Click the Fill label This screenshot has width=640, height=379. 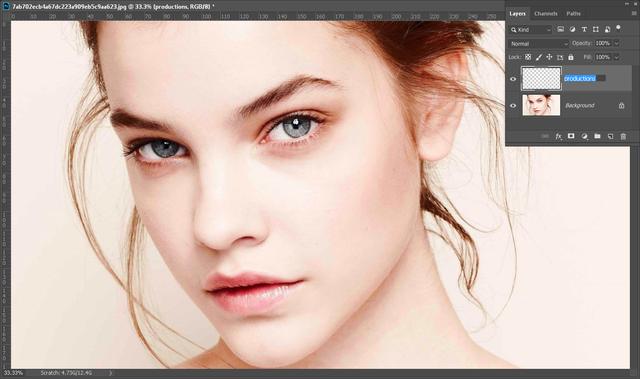tap(587, 57)
